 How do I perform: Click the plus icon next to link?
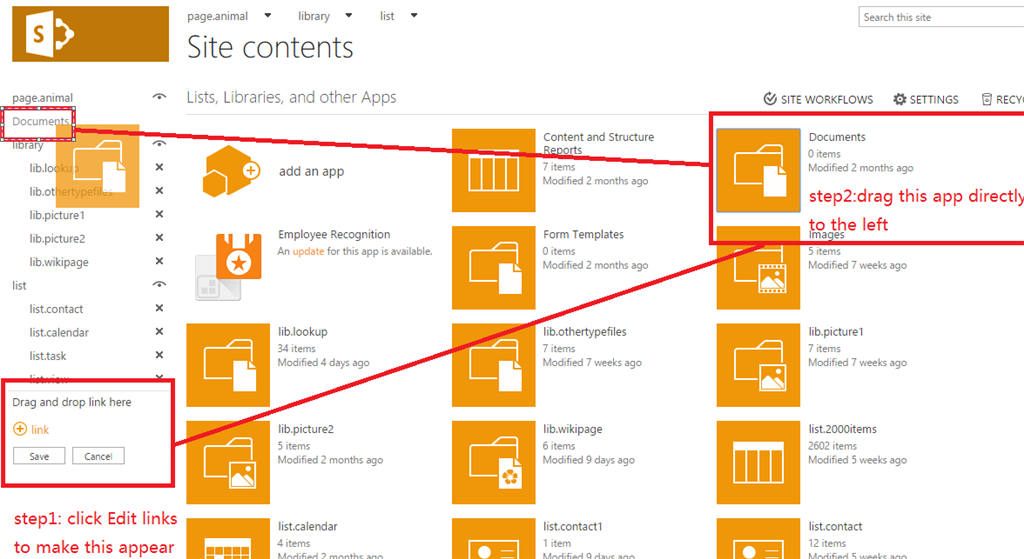(20, 429)
